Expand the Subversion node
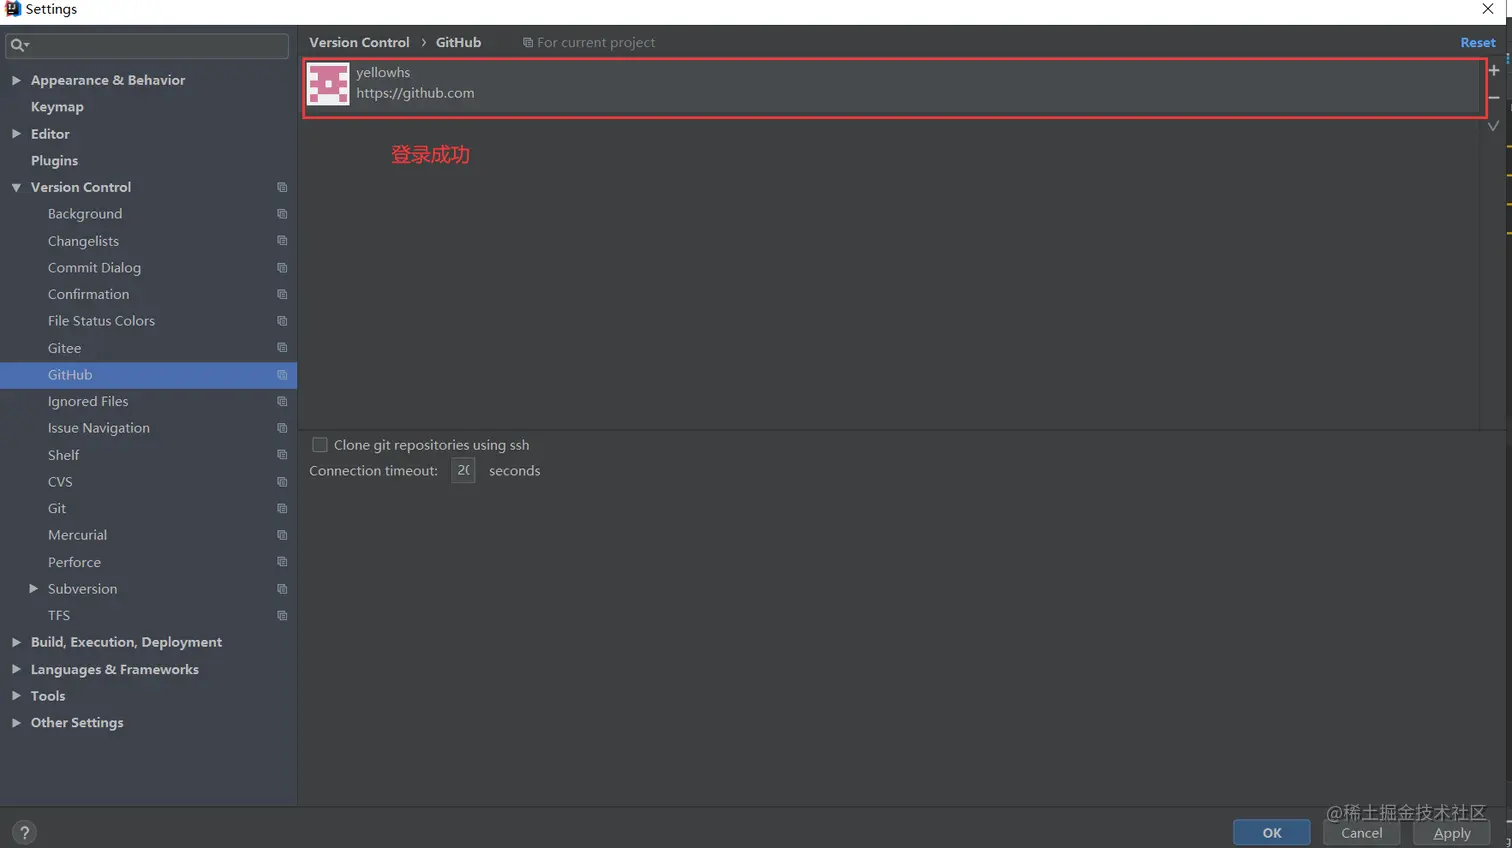The image size is (1512, 848). pos(33,589)
